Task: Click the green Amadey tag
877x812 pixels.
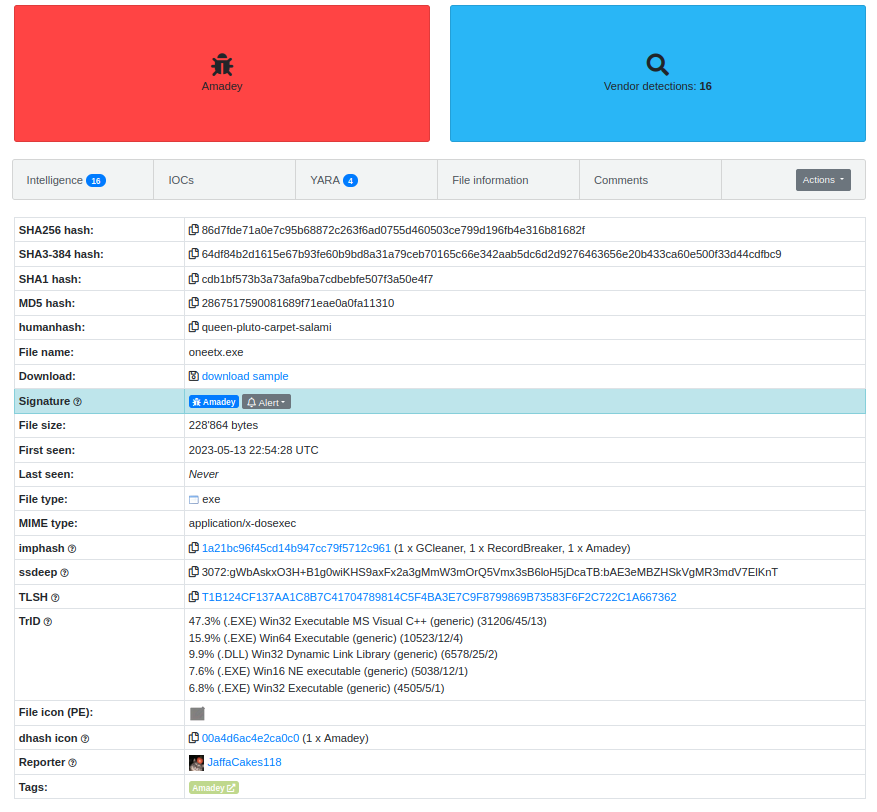Action: [x=214, y=788]
